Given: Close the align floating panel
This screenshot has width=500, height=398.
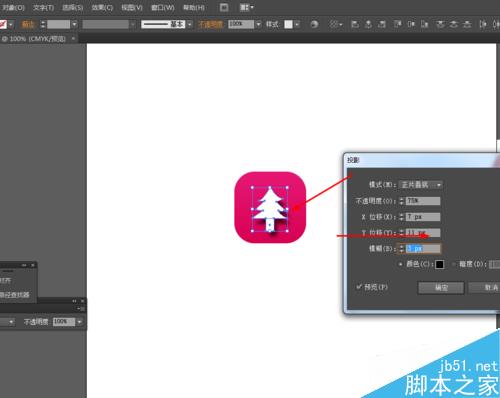Looking at the screenshot, I should [33, 265].
